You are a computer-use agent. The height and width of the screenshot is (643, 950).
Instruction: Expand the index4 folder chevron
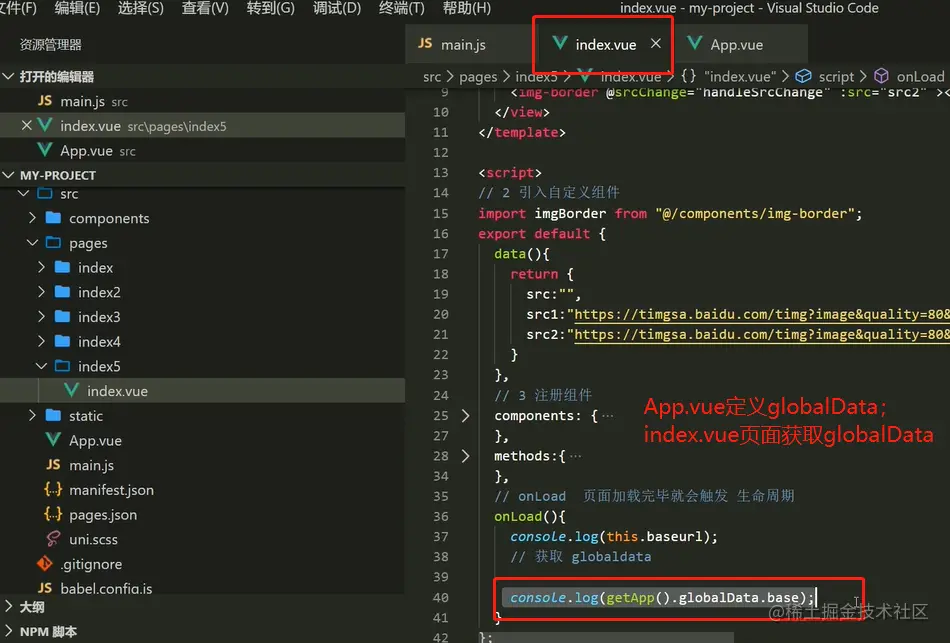[41, 341]
